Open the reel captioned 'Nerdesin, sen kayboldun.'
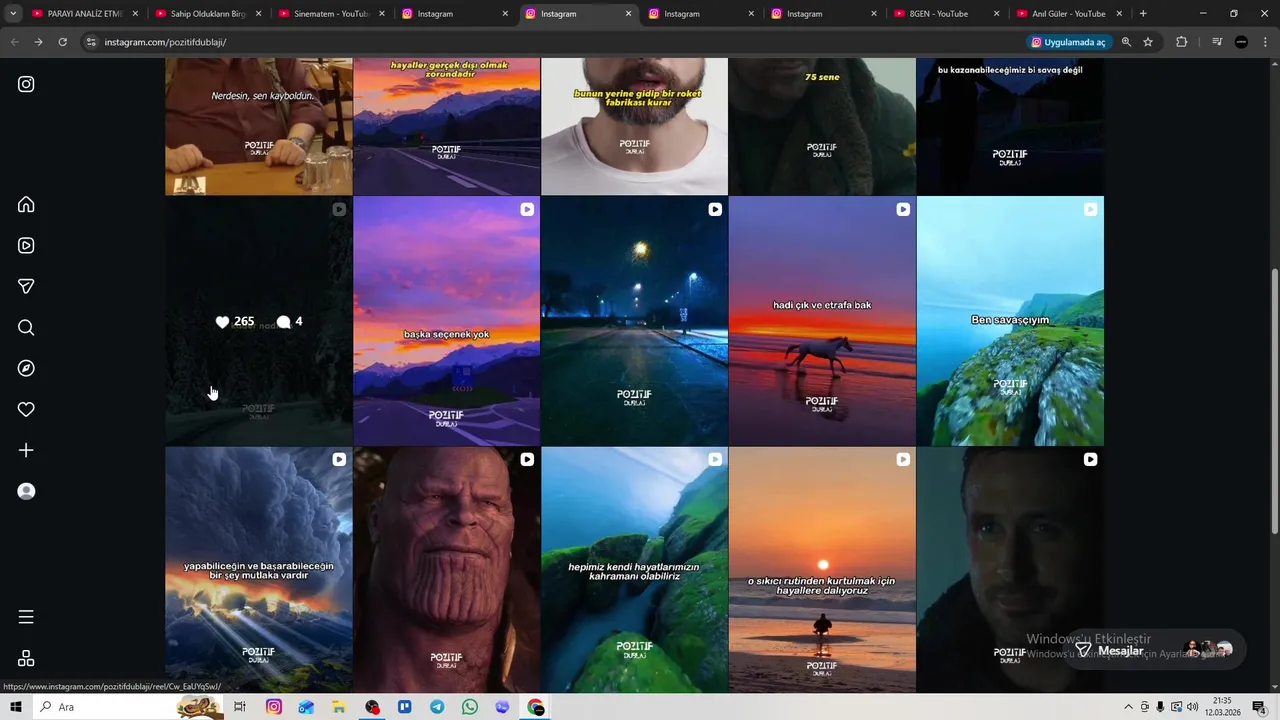1280x720 pixels. click(x=259, y=126)
